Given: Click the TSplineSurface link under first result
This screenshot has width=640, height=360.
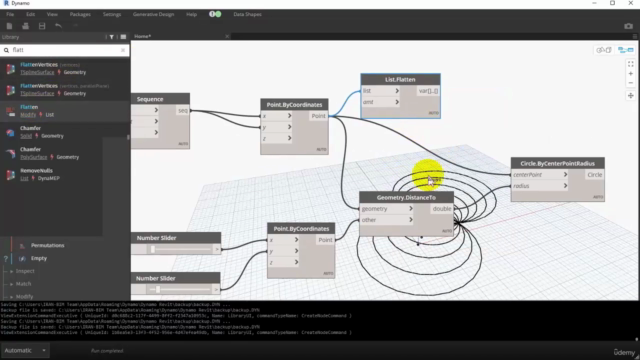Looking at the screenshot, I should [x=37, y=72].
